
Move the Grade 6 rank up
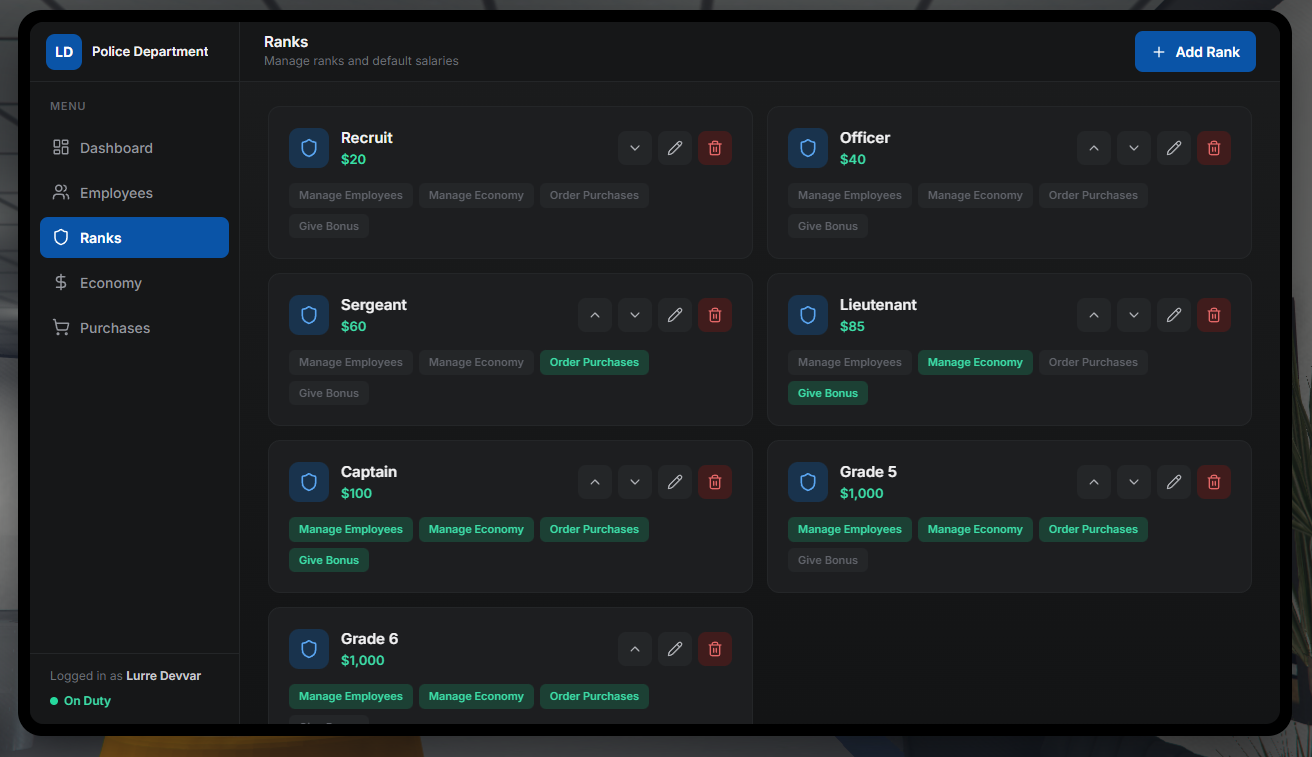click(x=635, y=649)
